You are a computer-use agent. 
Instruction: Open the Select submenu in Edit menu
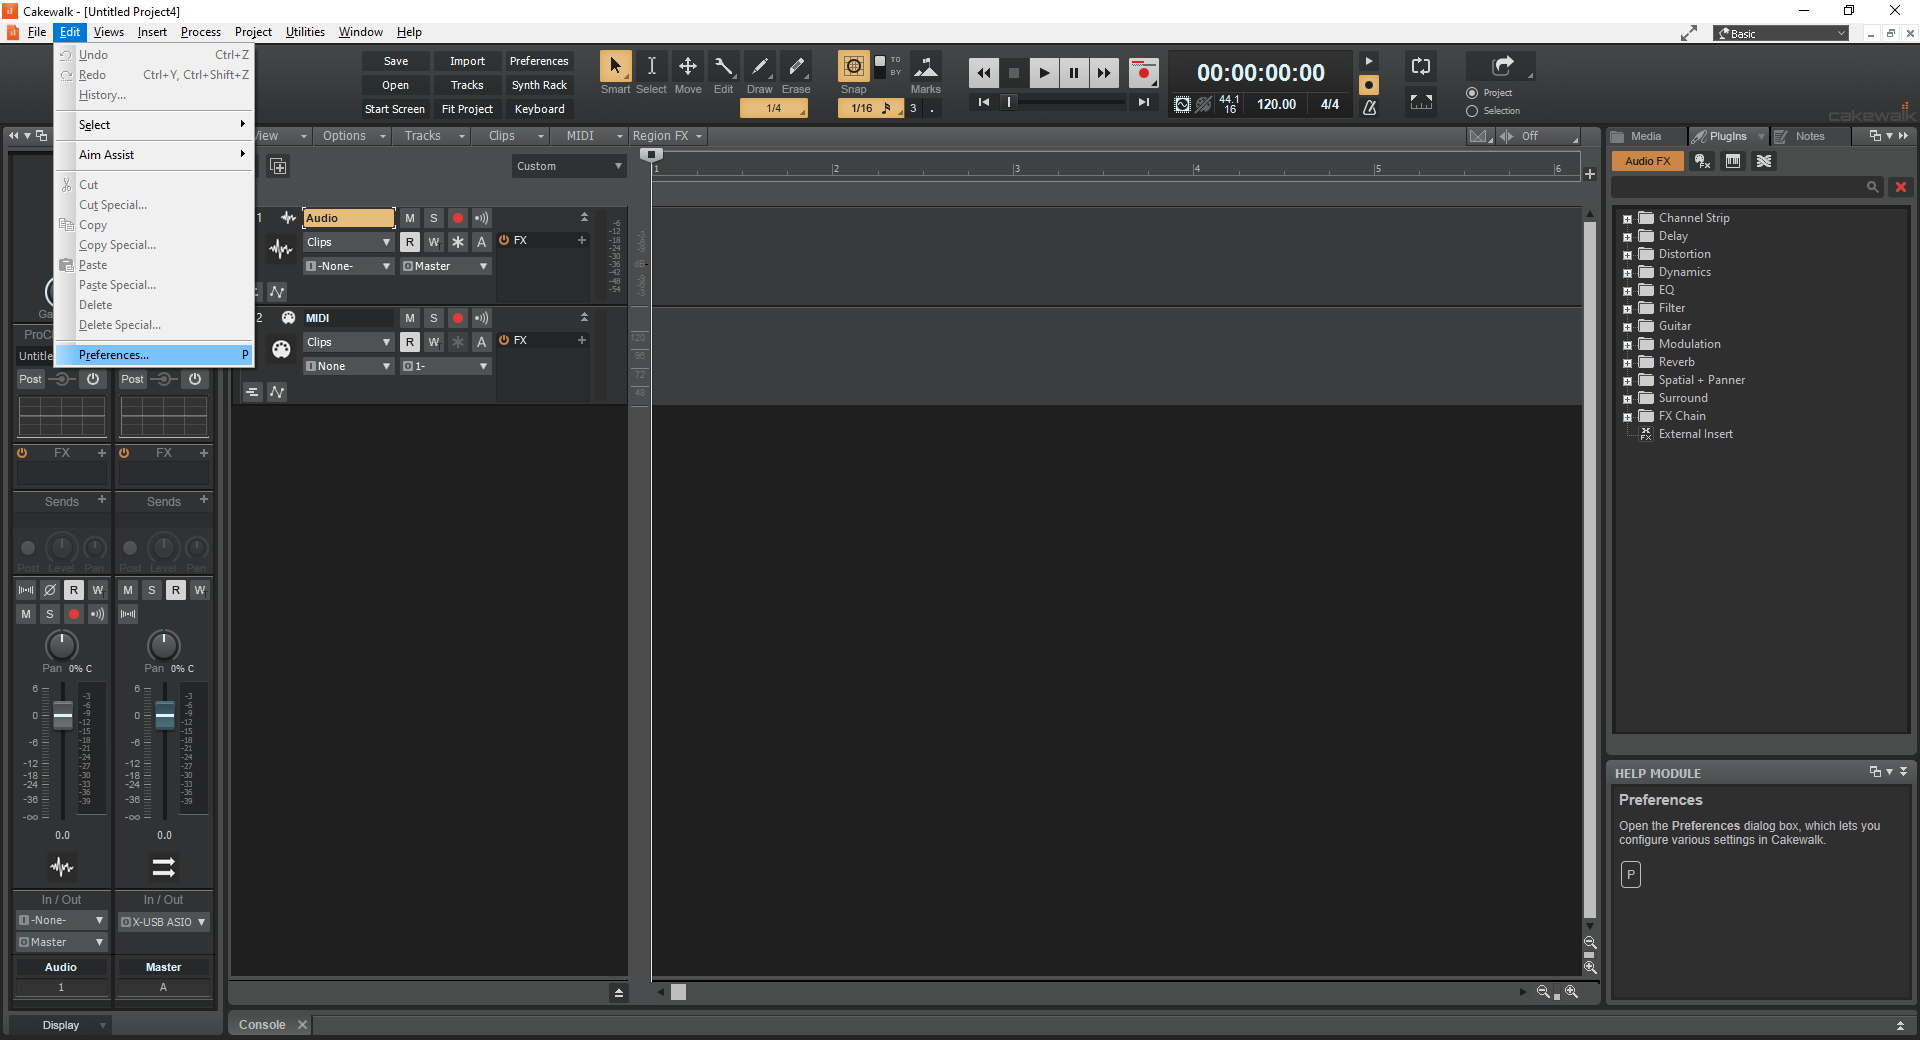click(x=153, y=125)
